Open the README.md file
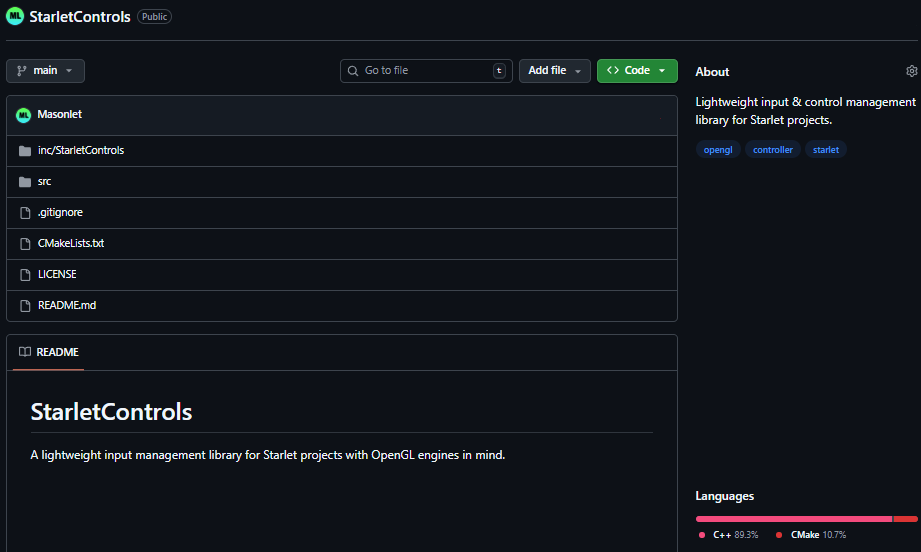This screenshot has width=921, height=552. tap(67, 305)
